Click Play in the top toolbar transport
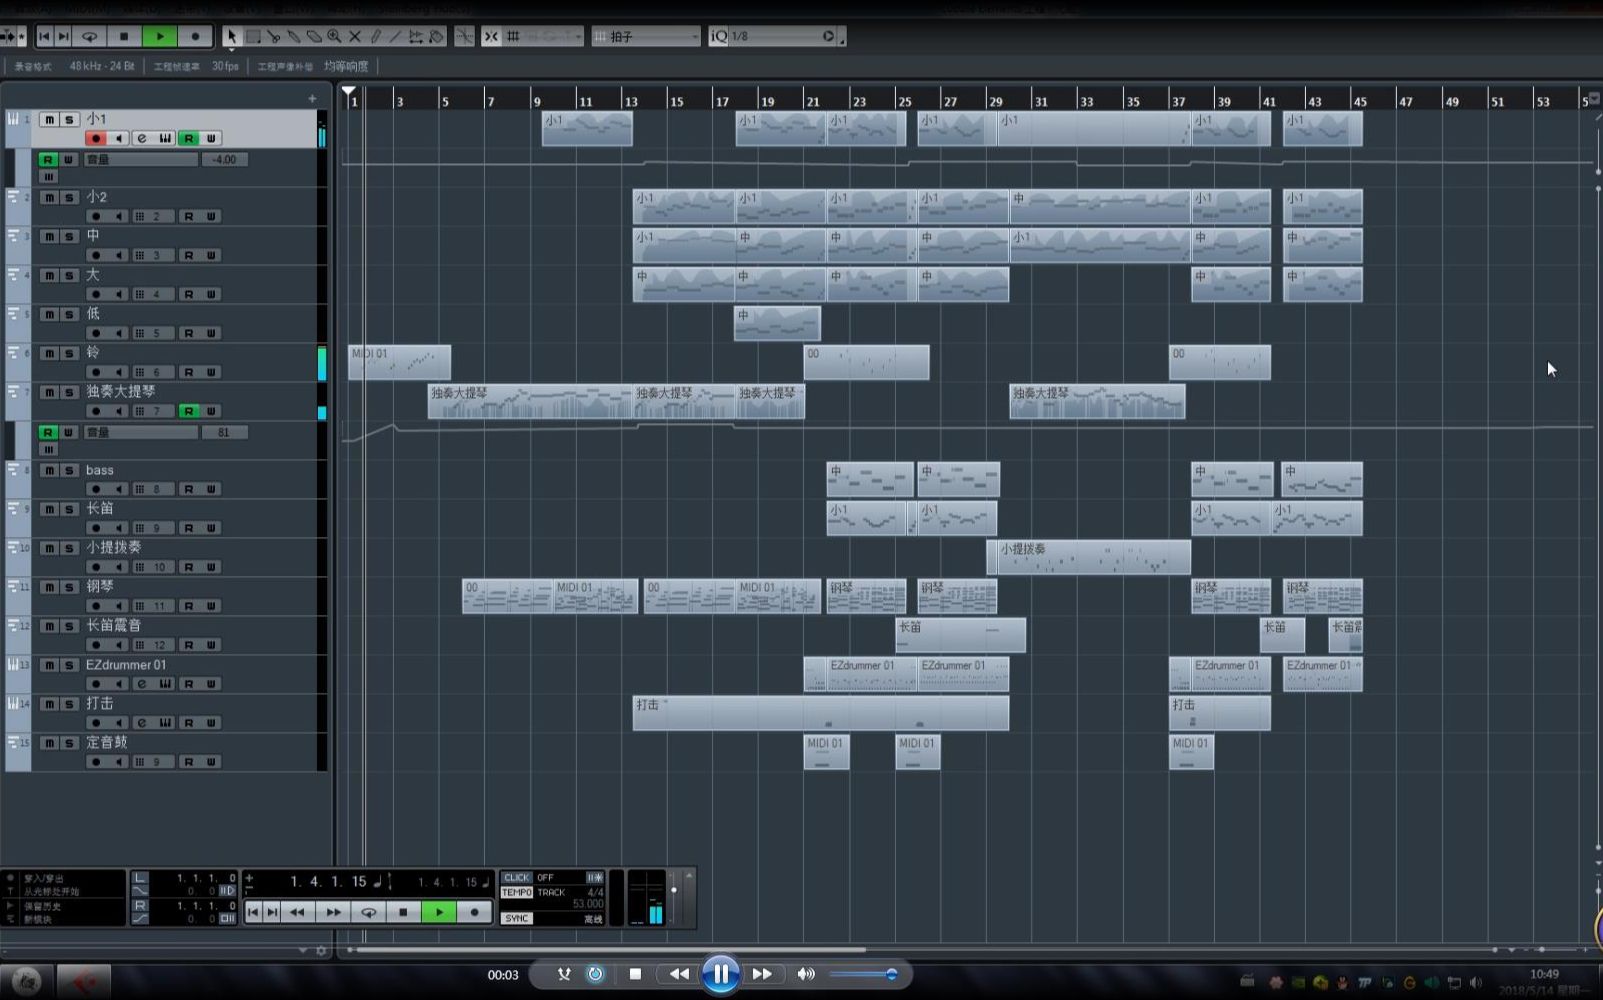 [x=160, y=36]
